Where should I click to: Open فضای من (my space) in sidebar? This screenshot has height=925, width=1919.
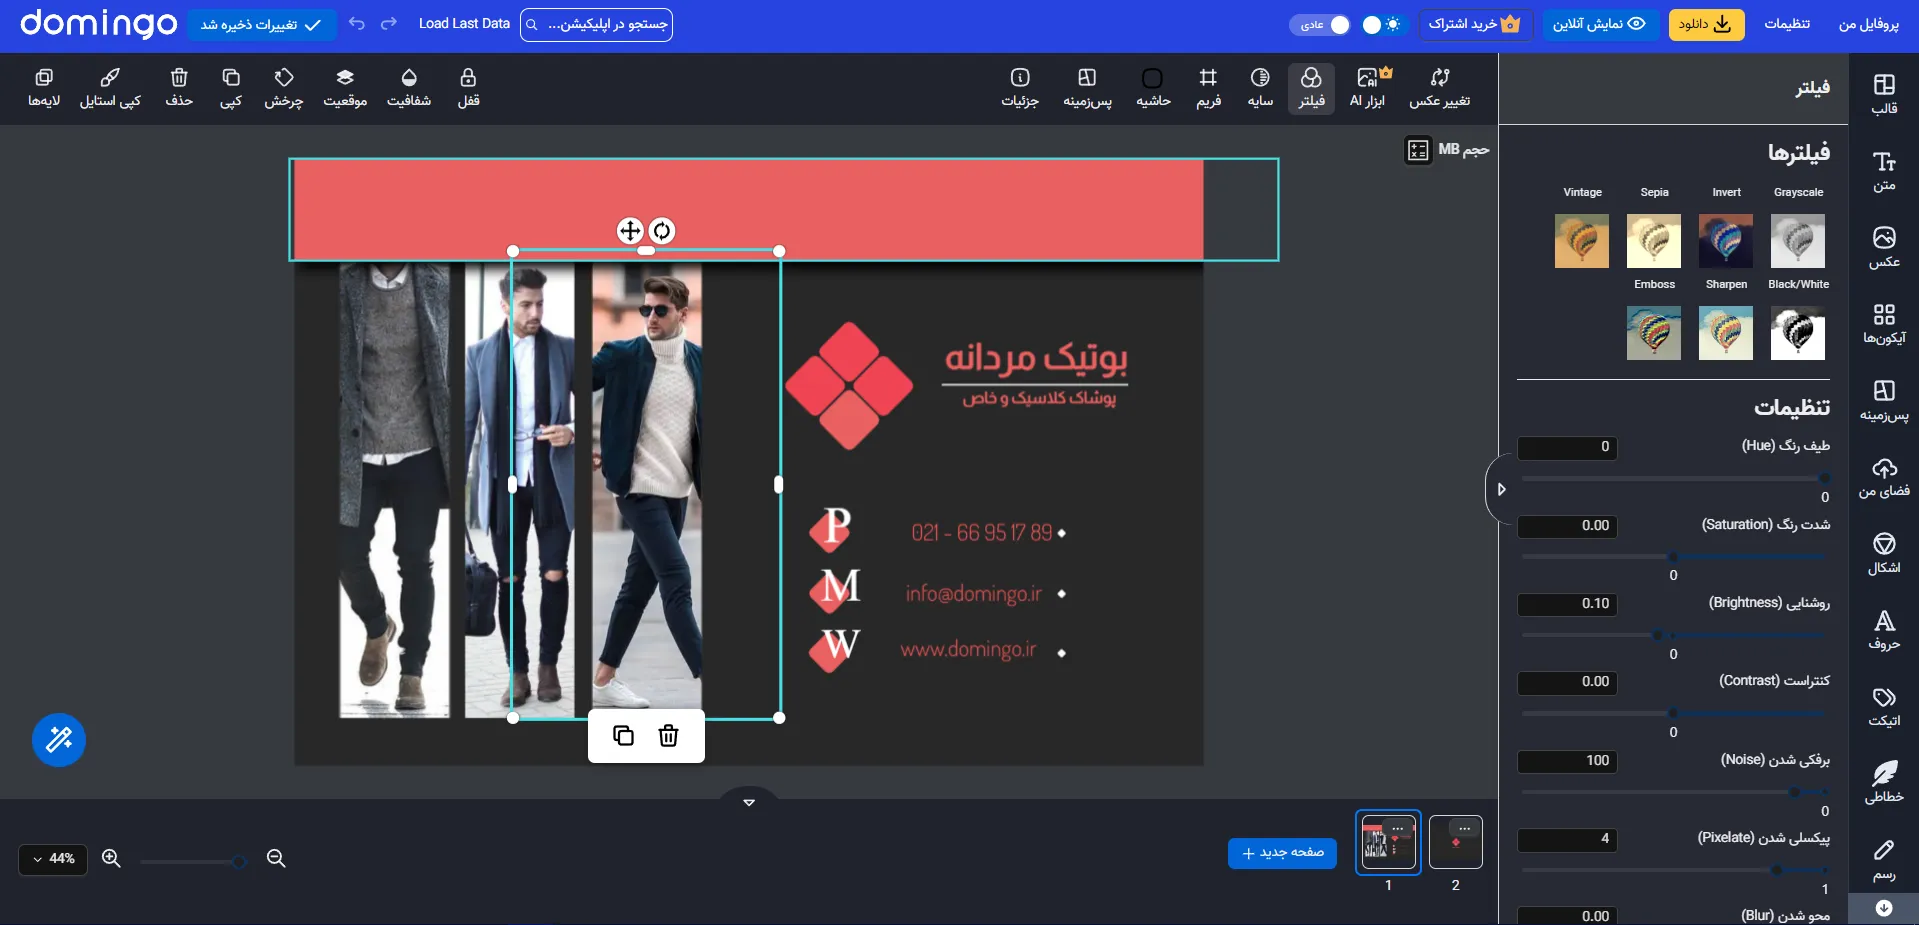pyautogui.click(x=1884, y=477)
